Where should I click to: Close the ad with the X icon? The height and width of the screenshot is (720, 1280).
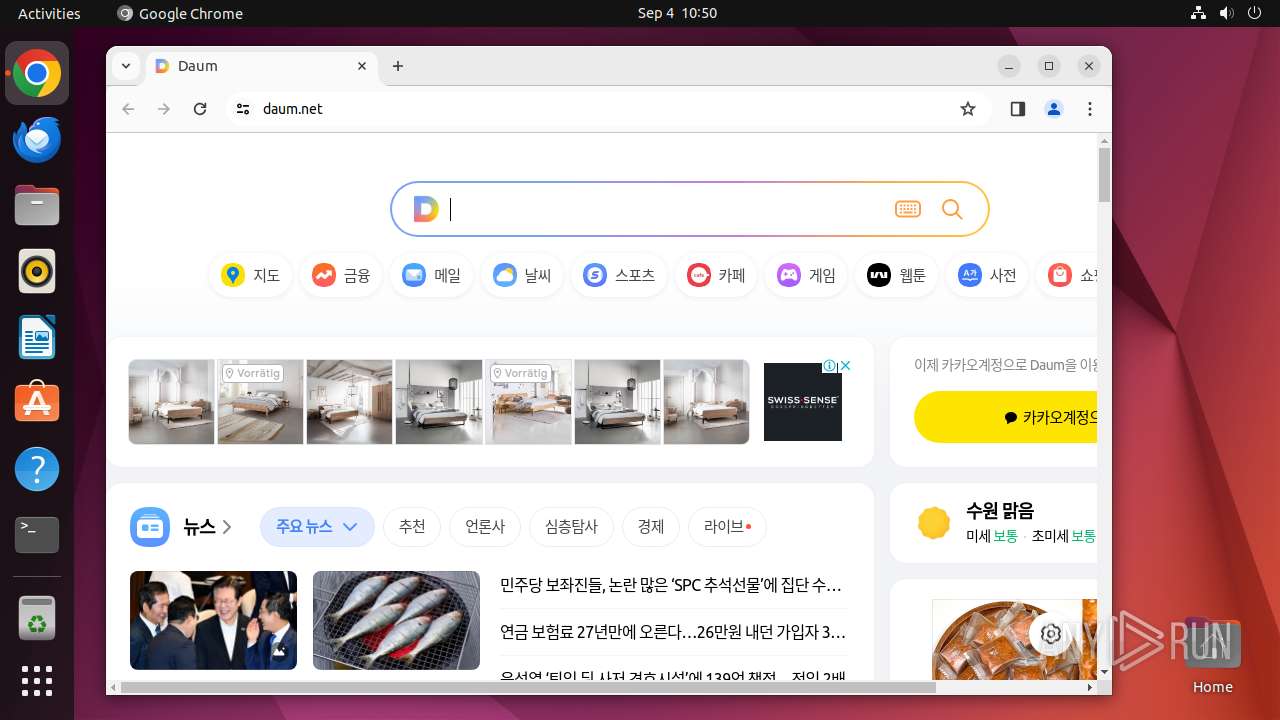846,366
